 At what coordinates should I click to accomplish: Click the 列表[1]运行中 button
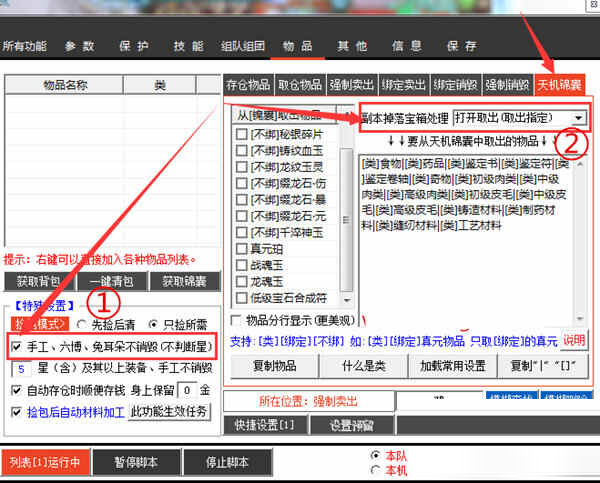[45, 462]
